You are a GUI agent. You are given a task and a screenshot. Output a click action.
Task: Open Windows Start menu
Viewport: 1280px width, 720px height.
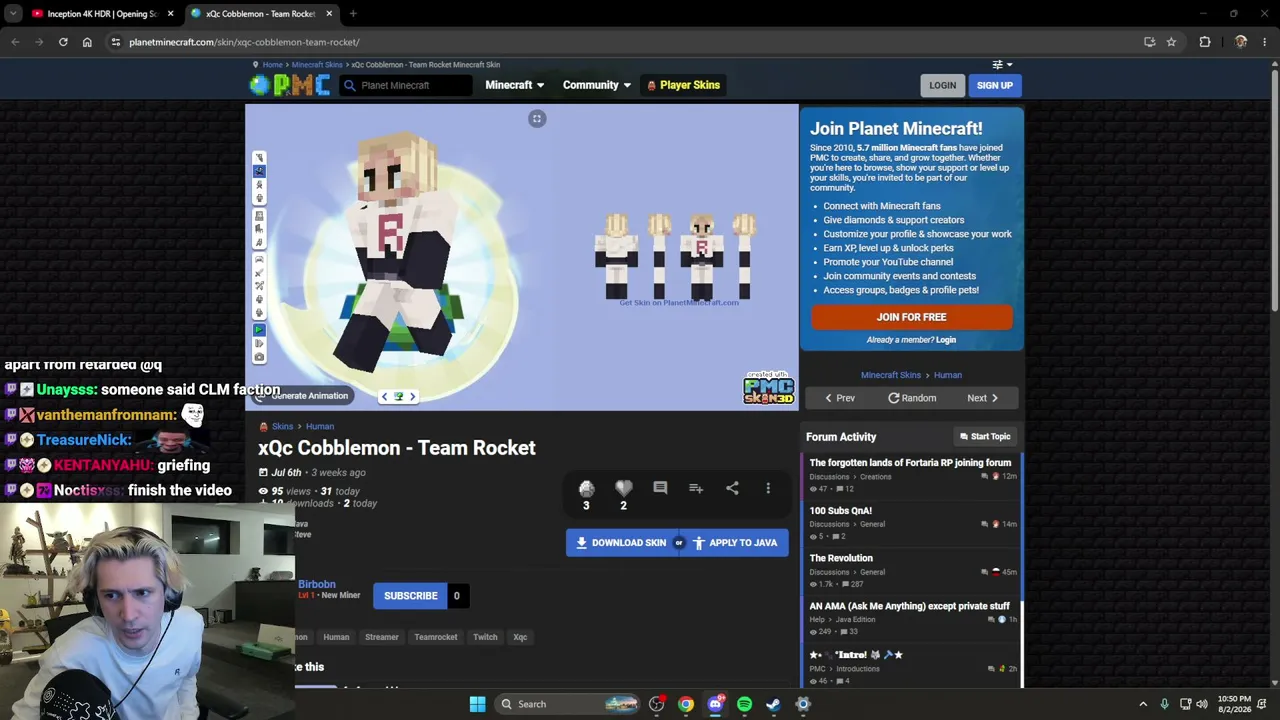click(477, 704)
